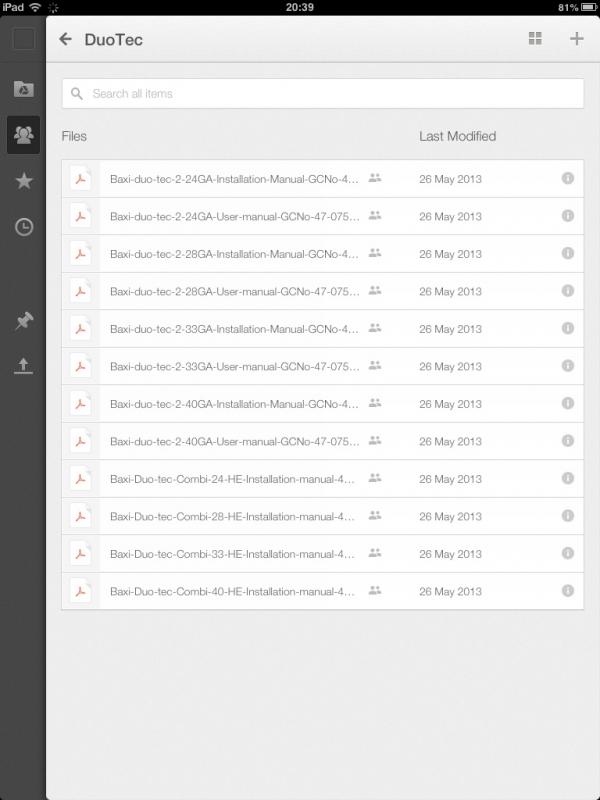Image resolution: width=600 pixels, height=800 pixels.
Task: Sort by the Last Modified column header
Action: point(457,136)
